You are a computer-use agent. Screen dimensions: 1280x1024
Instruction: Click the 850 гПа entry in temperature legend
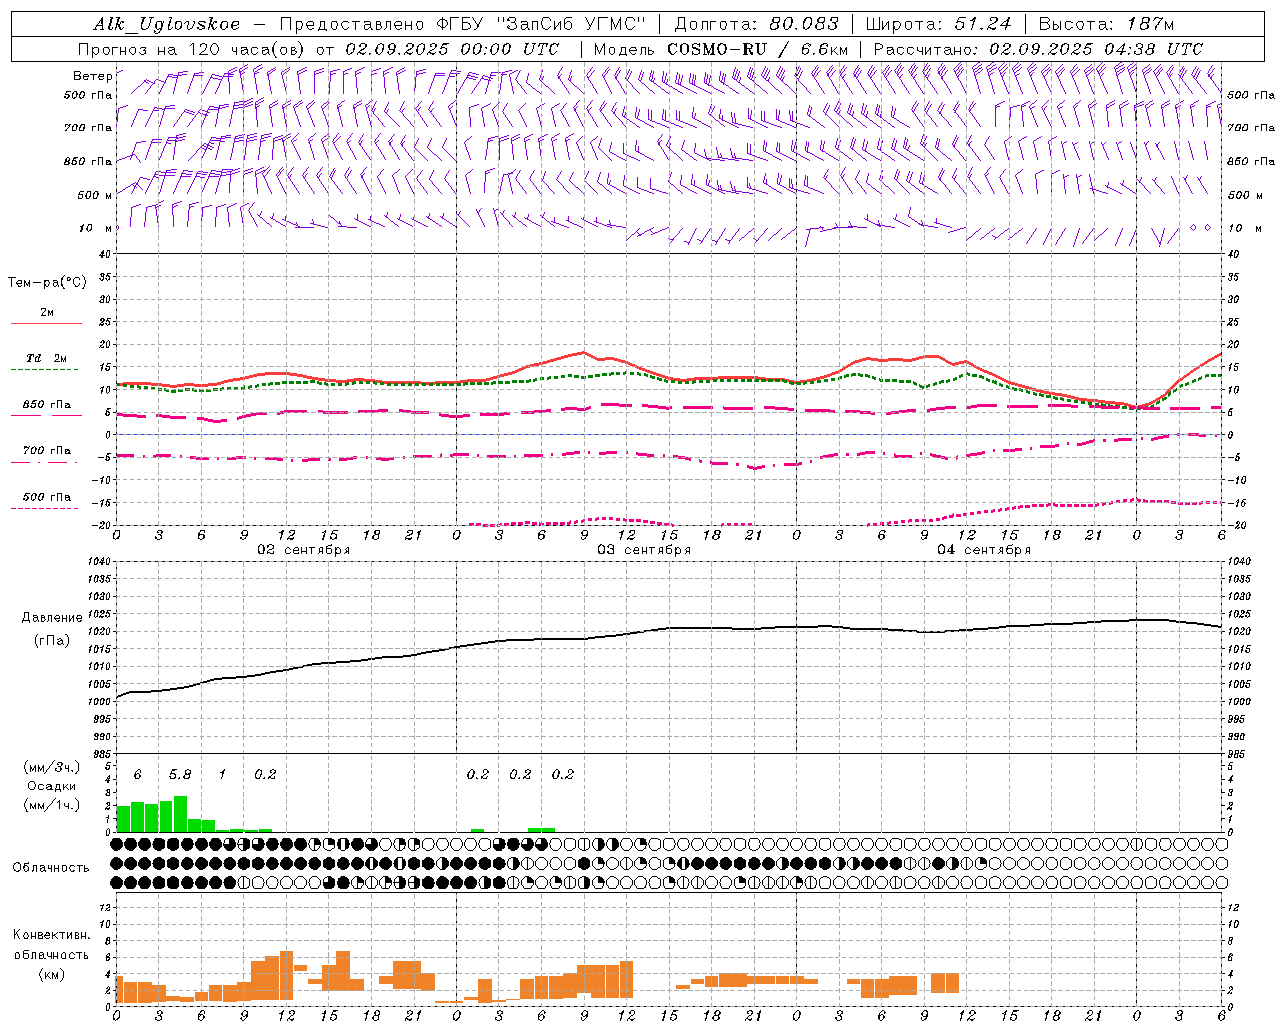(x=47, y=405)
